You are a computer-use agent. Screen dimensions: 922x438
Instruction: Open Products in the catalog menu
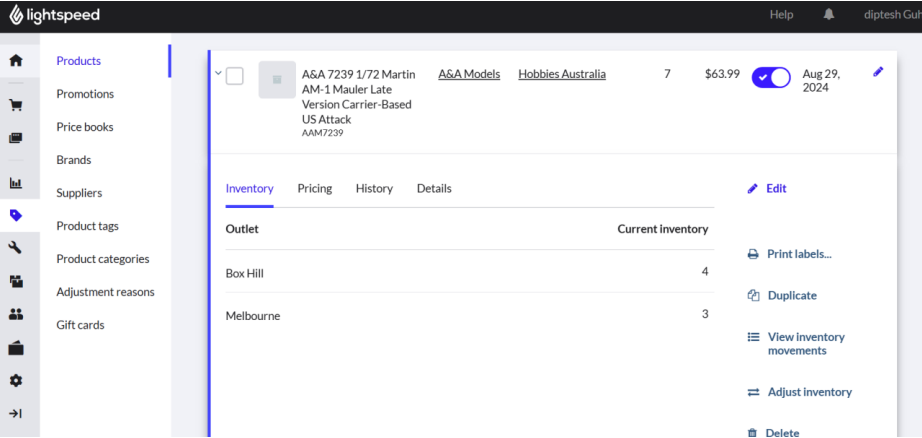[x=79, y=61]
